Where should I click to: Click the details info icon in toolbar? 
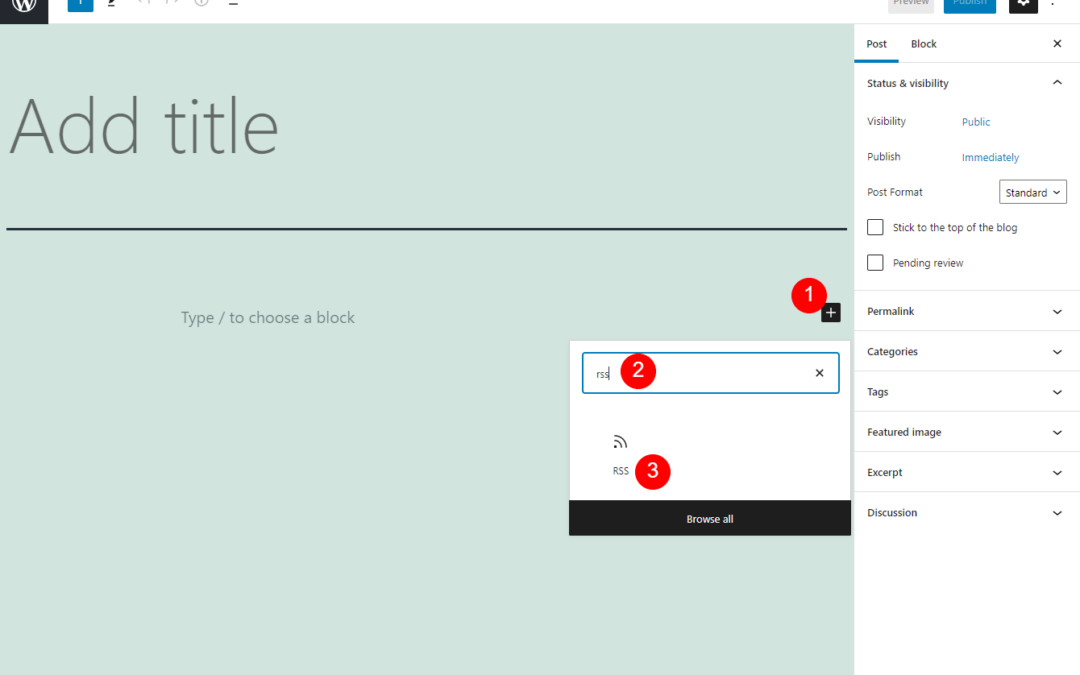point(201,4)
